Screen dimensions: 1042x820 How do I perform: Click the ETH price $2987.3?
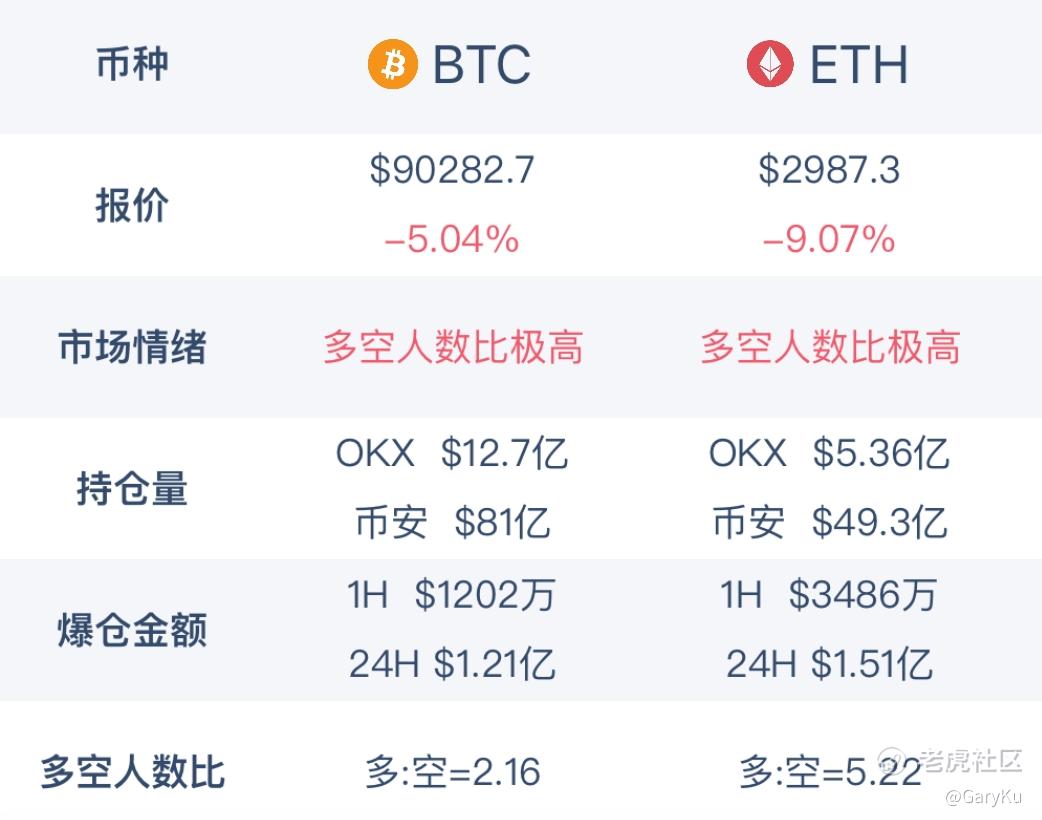[829, 170]
